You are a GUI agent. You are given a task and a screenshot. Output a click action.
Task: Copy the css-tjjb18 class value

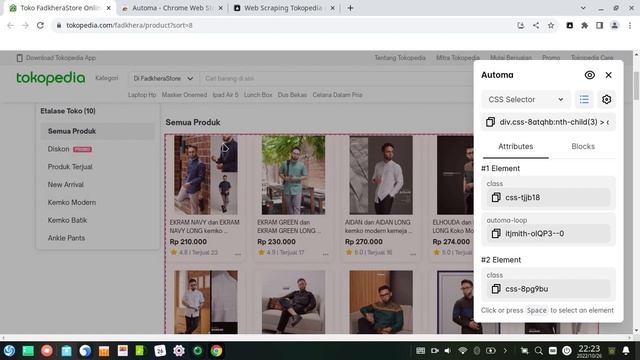(x=496, y=198)
